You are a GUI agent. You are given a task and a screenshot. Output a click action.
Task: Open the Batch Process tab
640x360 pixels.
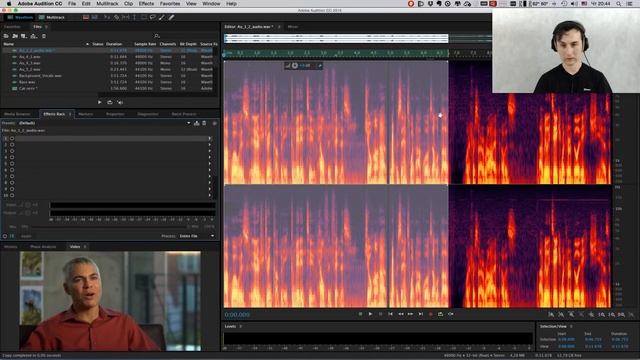[184, 114]
